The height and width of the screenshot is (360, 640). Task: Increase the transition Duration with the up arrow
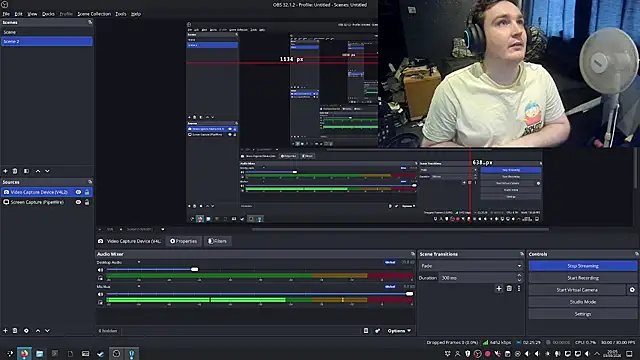pos(519,276)
